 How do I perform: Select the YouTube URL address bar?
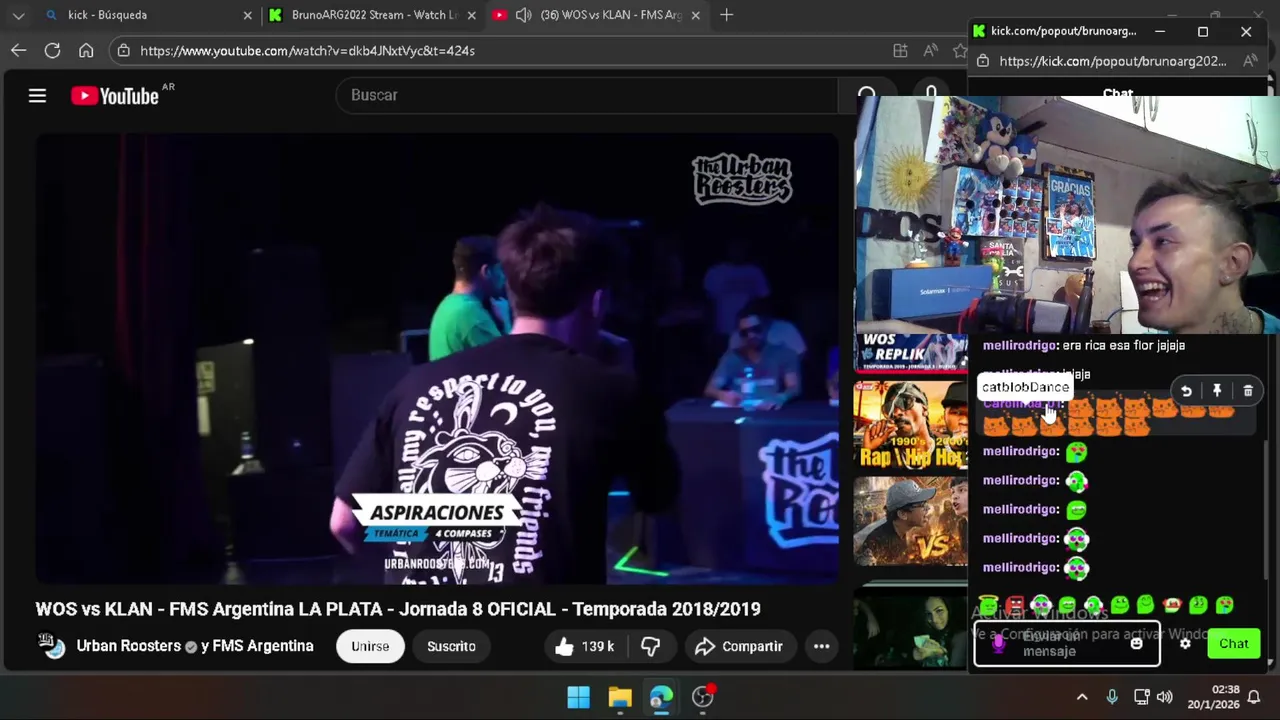tap(307, 50)
